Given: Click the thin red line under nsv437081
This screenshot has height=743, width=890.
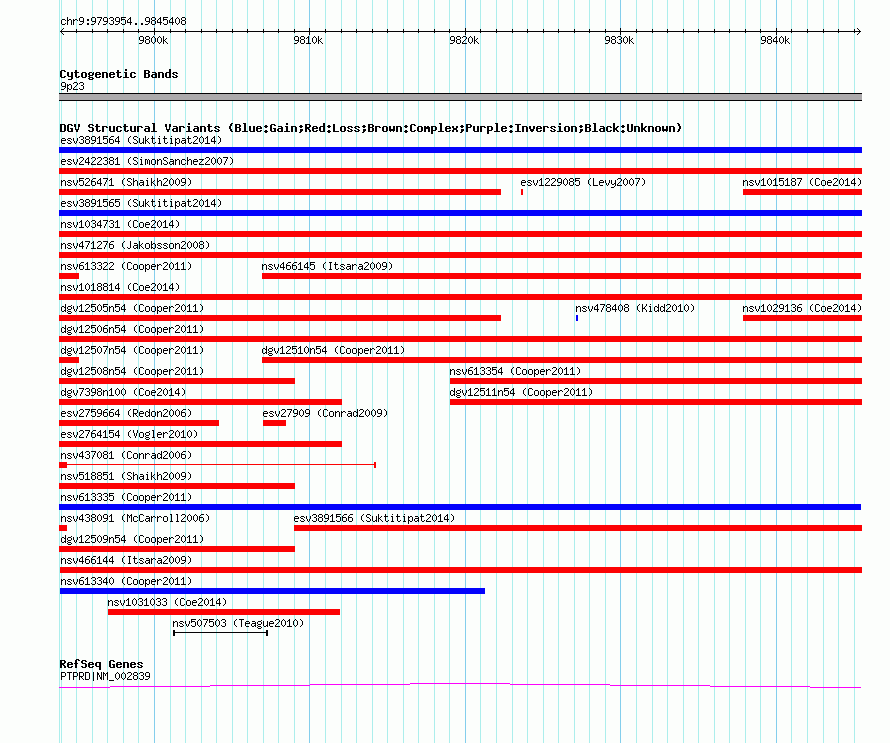Looking at the screenshot, I should (x=217, y=465).
